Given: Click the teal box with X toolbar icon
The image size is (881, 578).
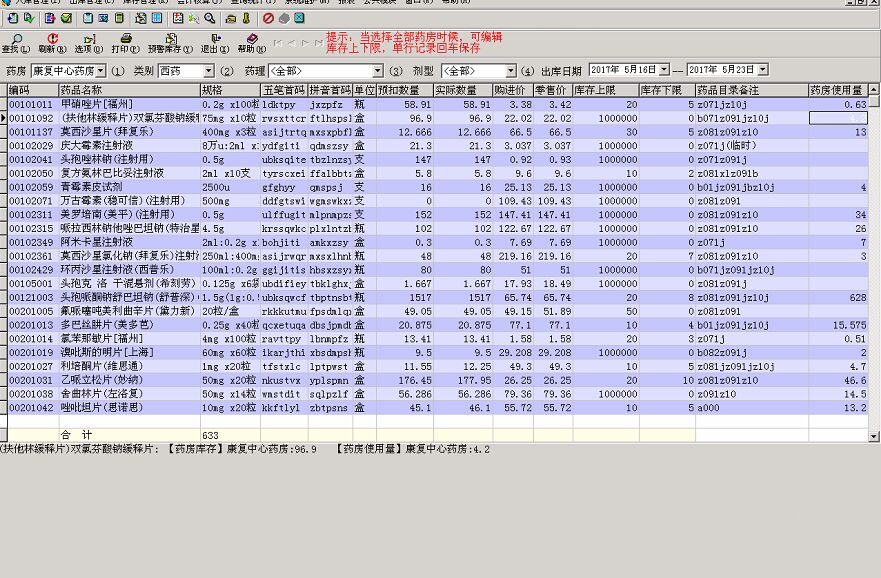Looking at the screenshot, I should coord(299,19).
